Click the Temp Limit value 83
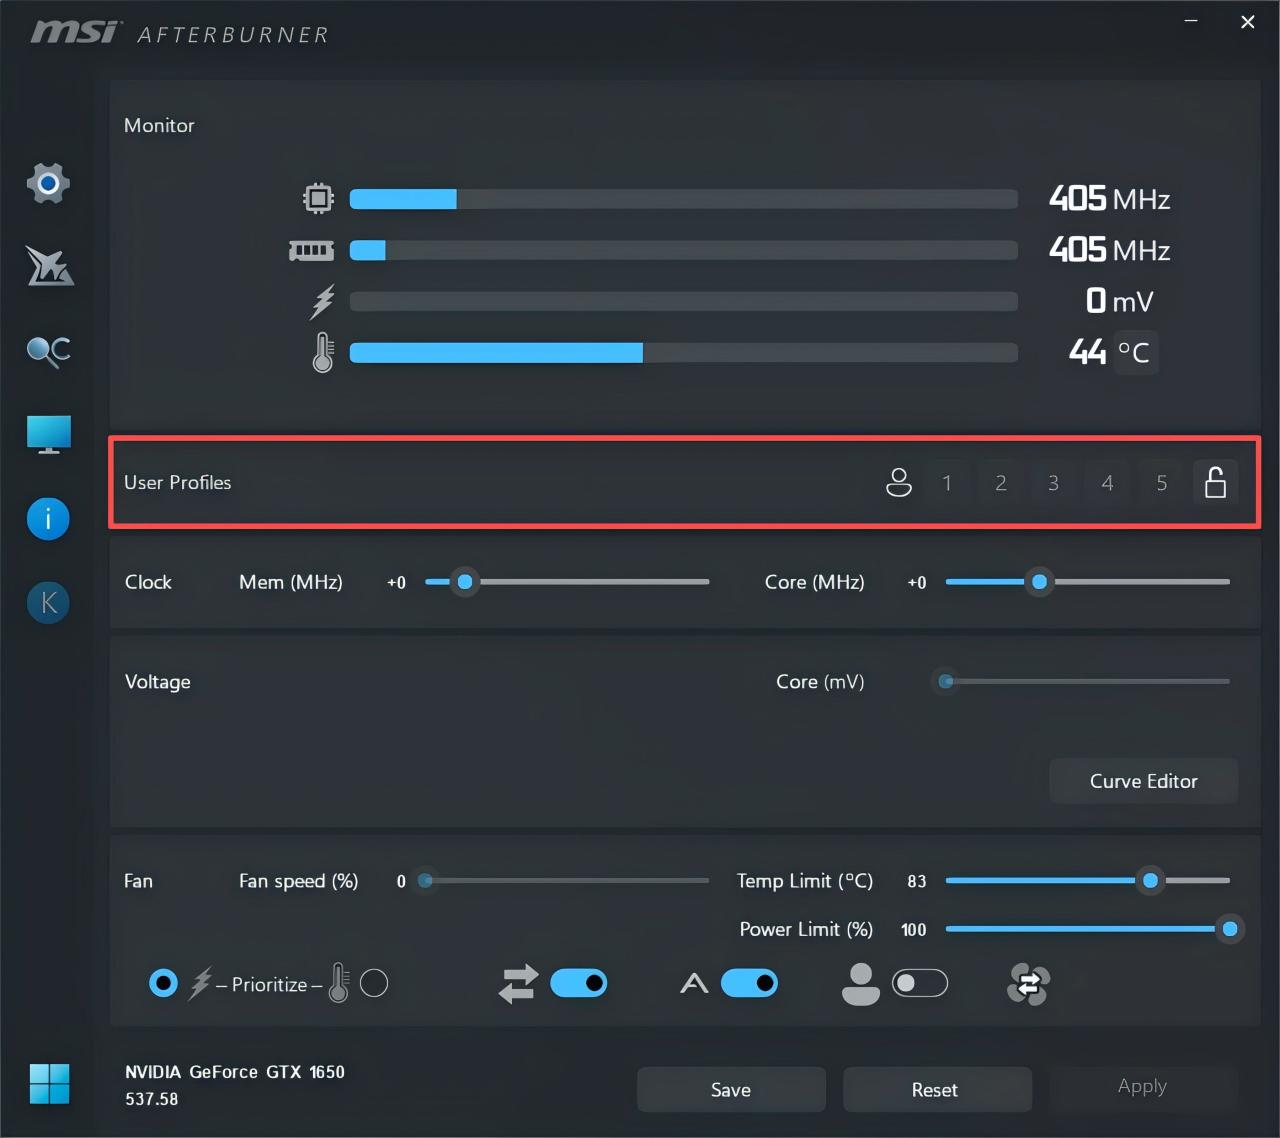1280x1138 pixels. click(x=917, y=881)
